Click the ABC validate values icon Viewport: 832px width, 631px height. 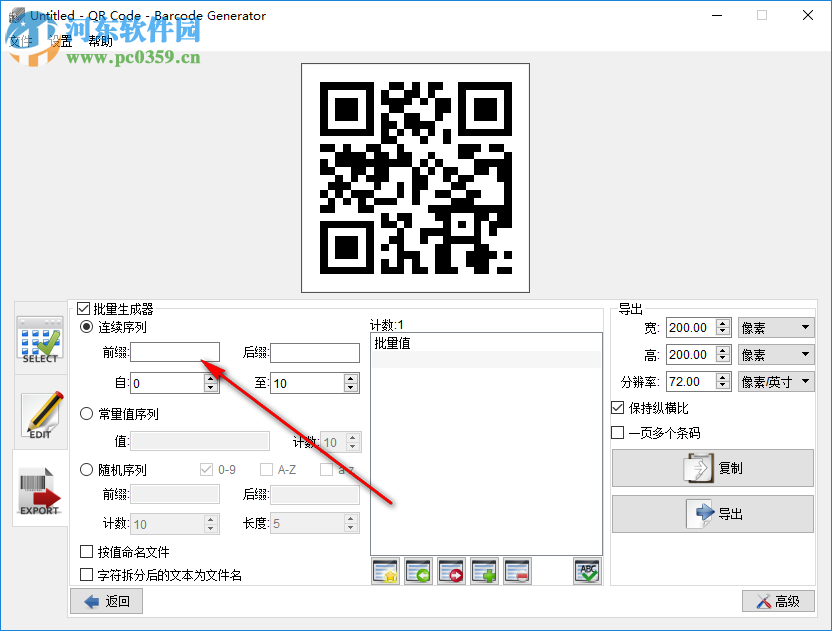pos(587,571)
